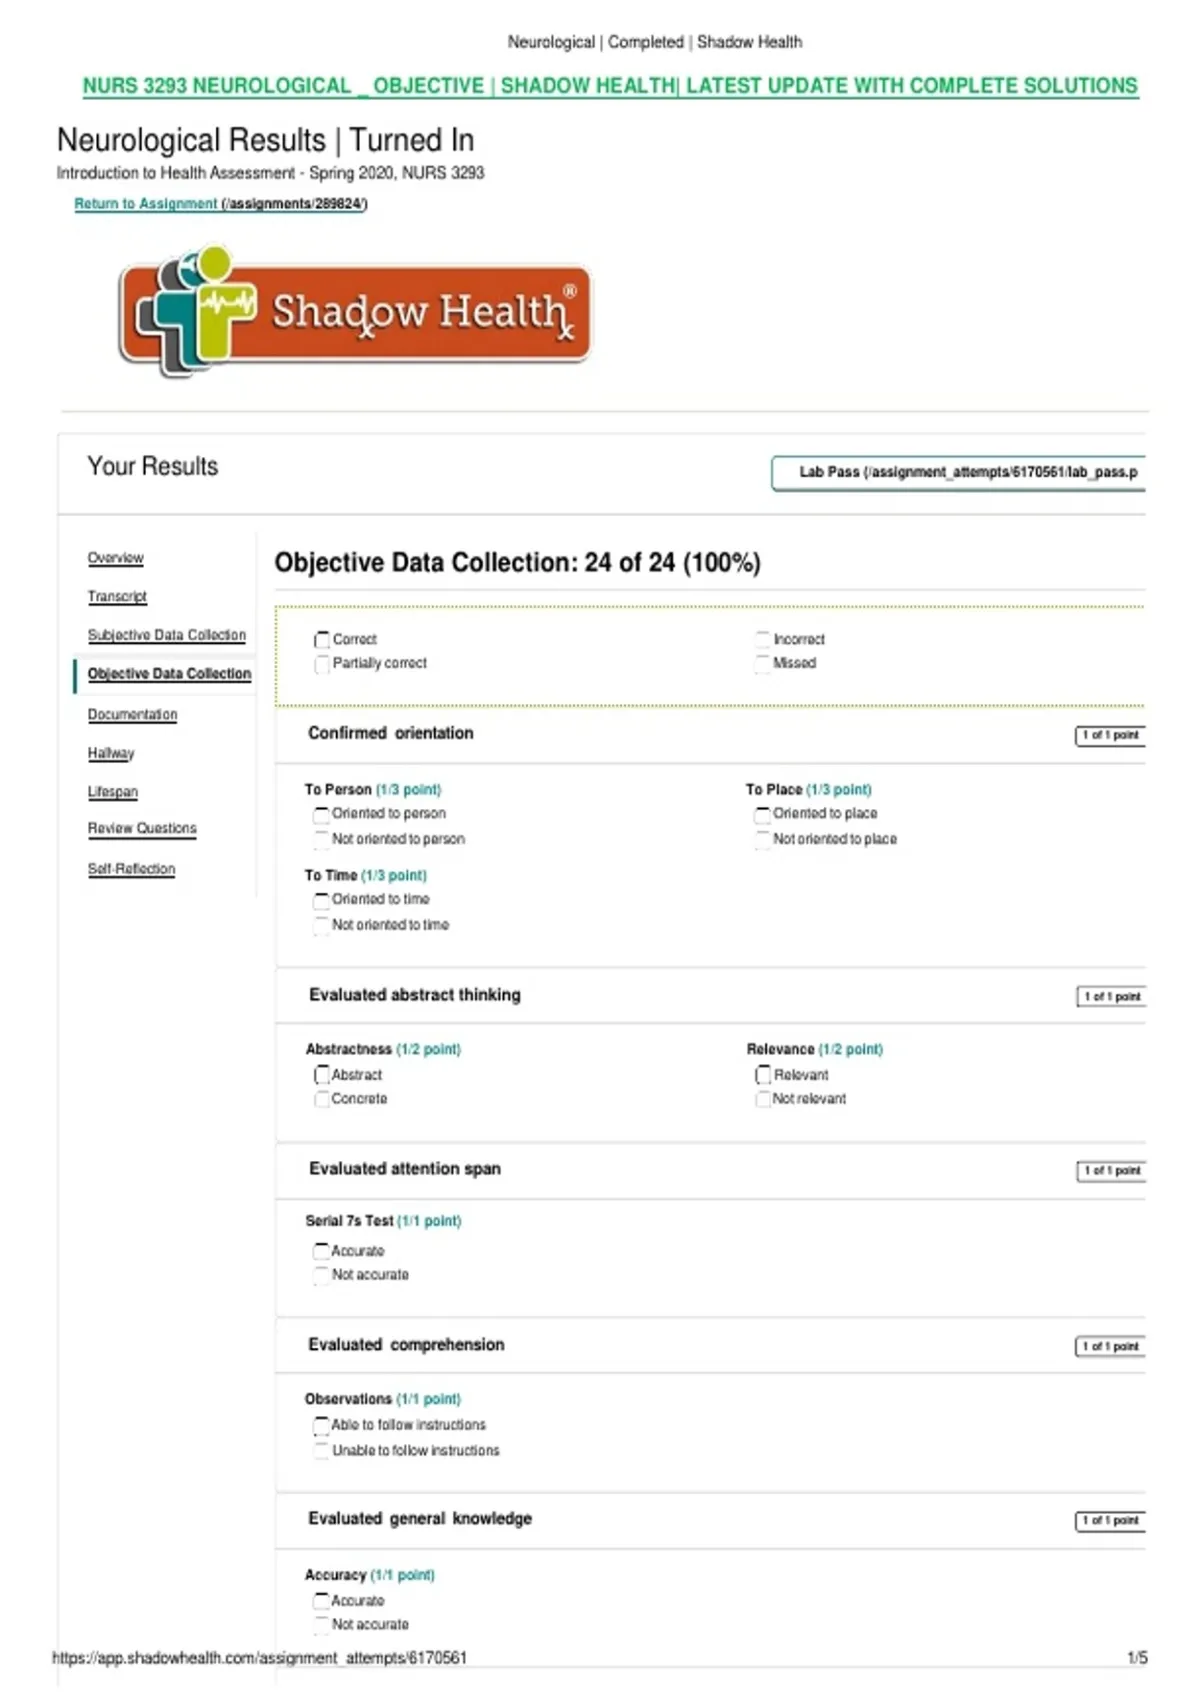Check Accurate under Serial 7s Test
The height and width of the screenshot is (1700, 1200).
(321, 1251)
